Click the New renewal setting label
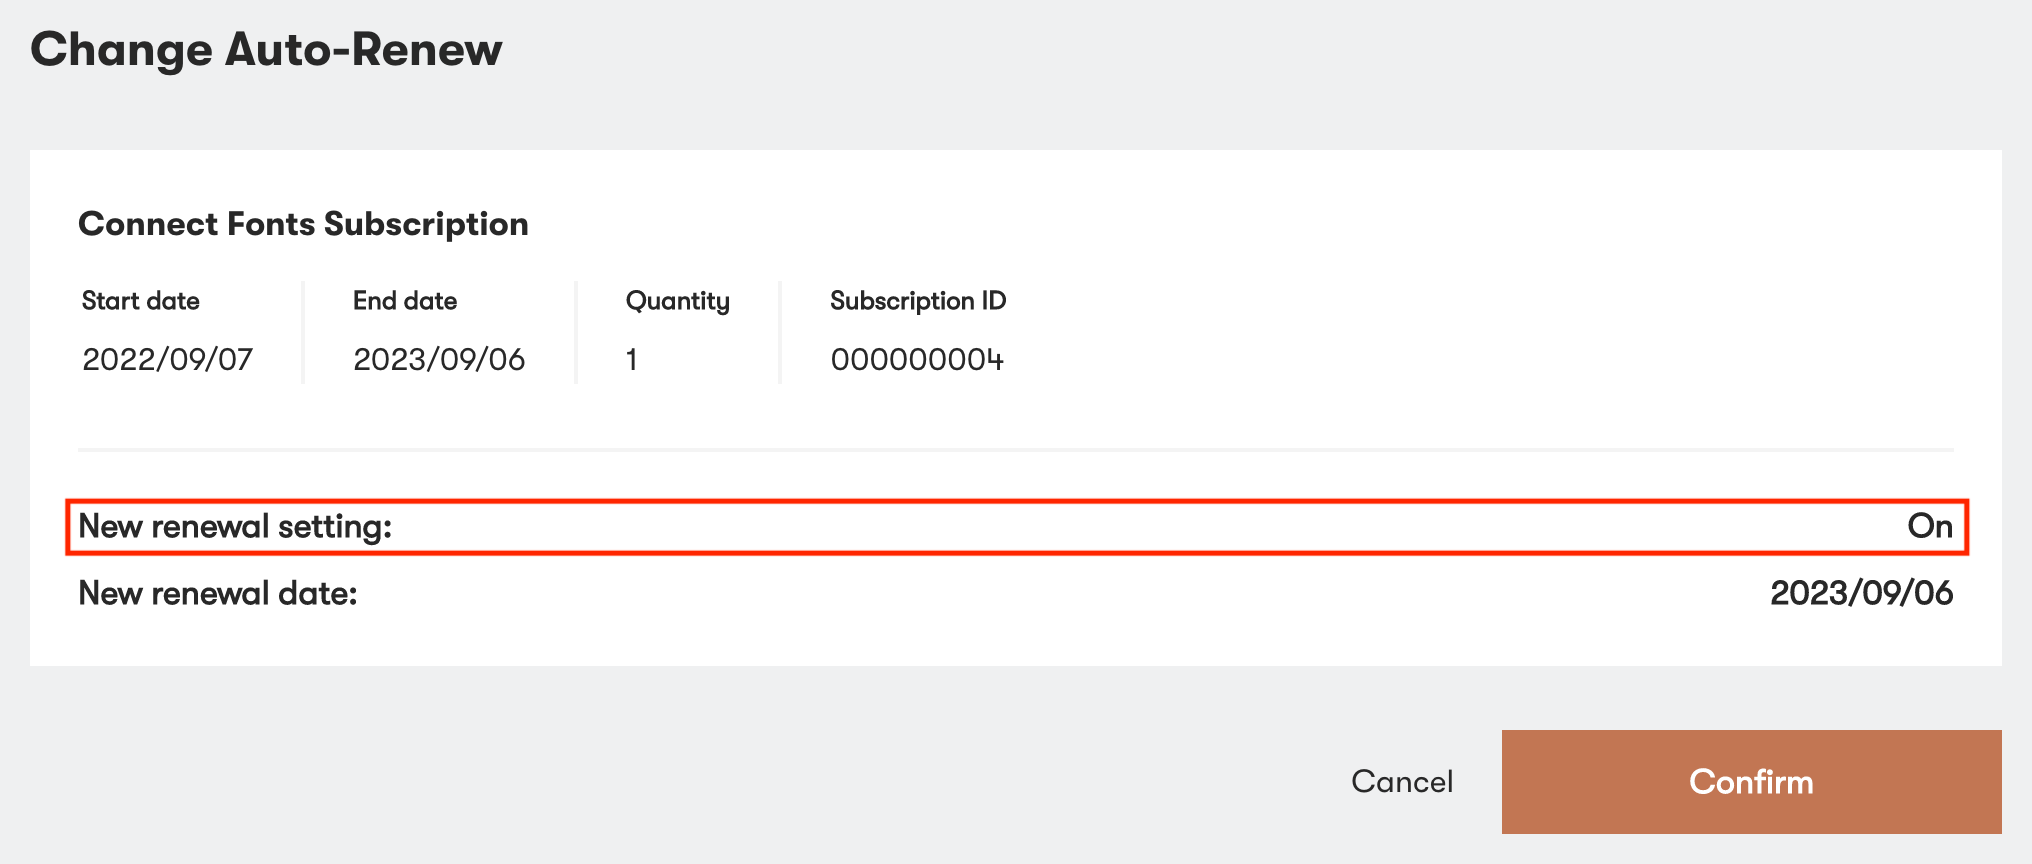The image size is (2032, 864). (236, 525)
